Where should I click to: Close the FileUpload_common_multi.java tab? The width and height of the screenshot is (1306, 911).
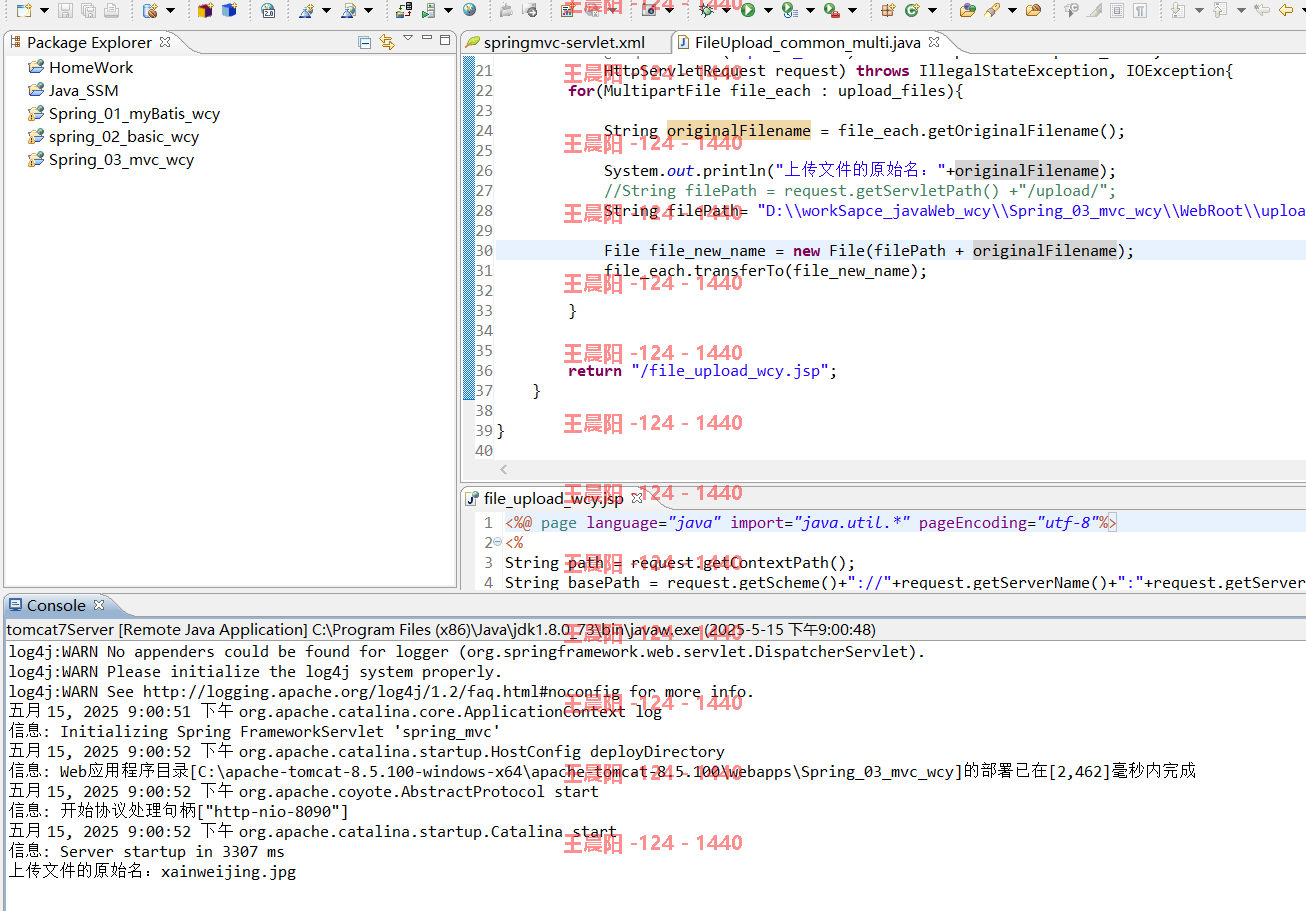pyautogui.click(x=934, y=42)
